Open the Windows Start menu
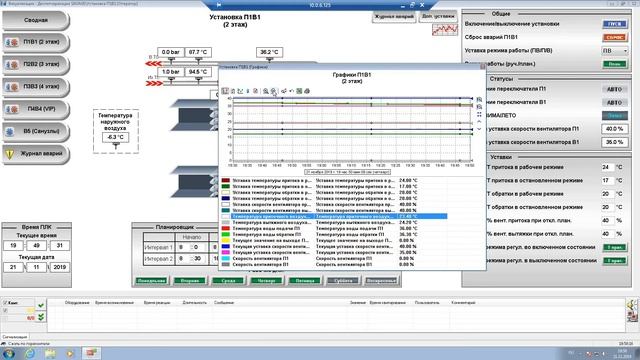This screenshot has height=360, width=640. point(8,353)
